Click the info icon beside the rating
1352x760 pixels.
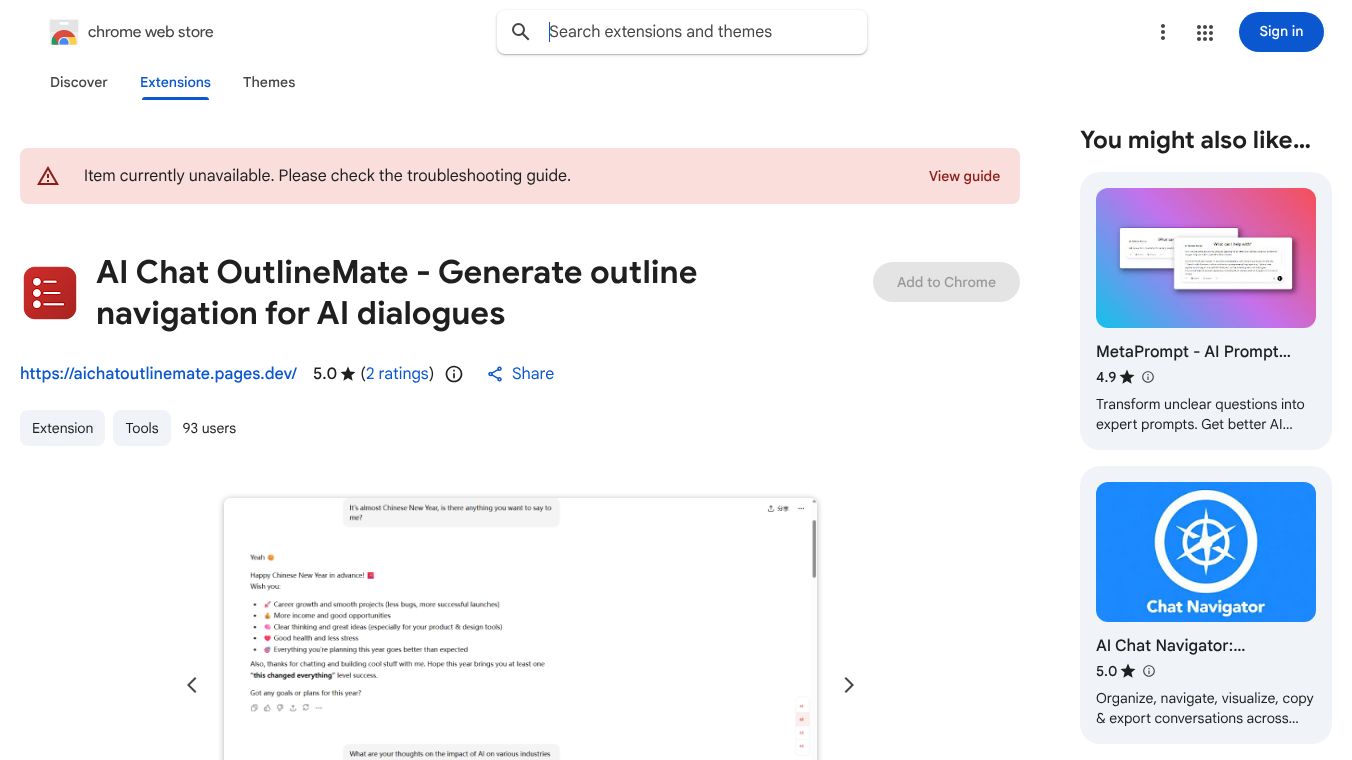click(453, 373)
